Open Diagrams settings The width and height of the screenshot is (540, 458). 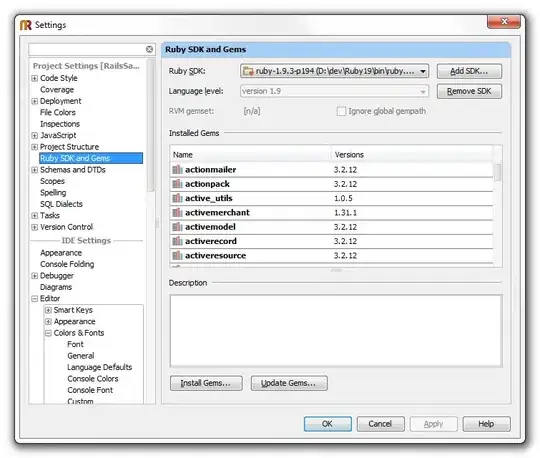56,287
